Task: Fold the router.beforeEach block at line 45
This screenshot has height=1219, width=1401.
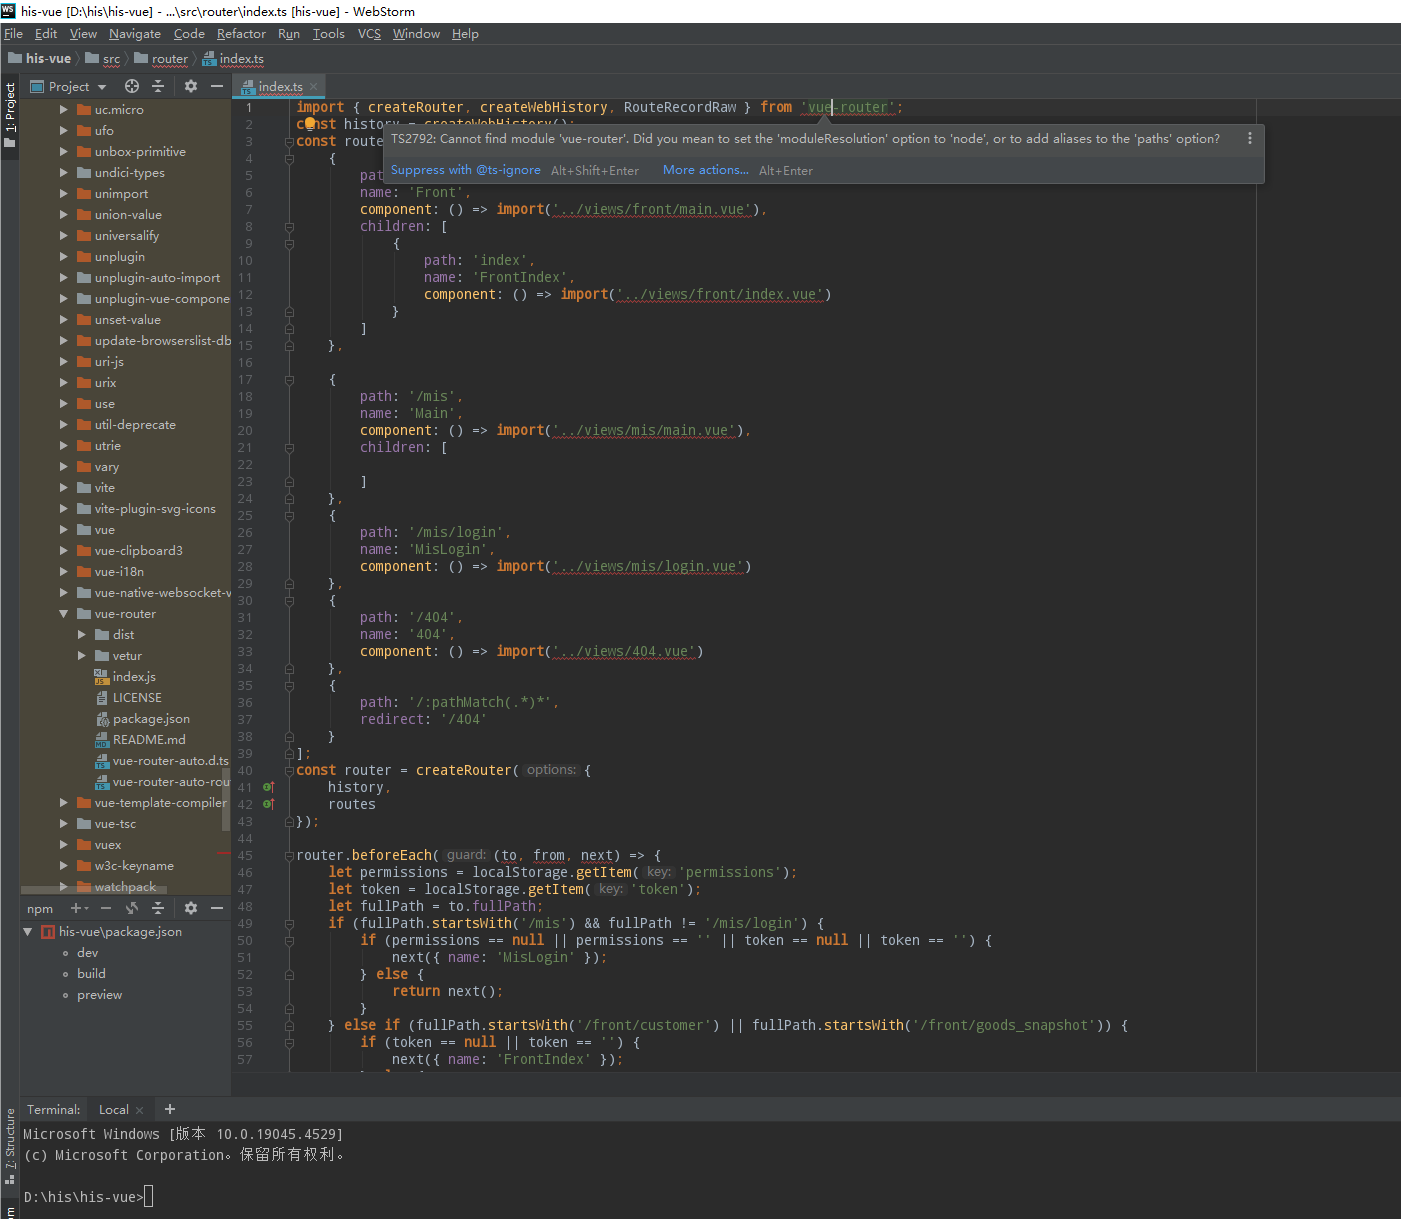Action: (x=289, y=856)
